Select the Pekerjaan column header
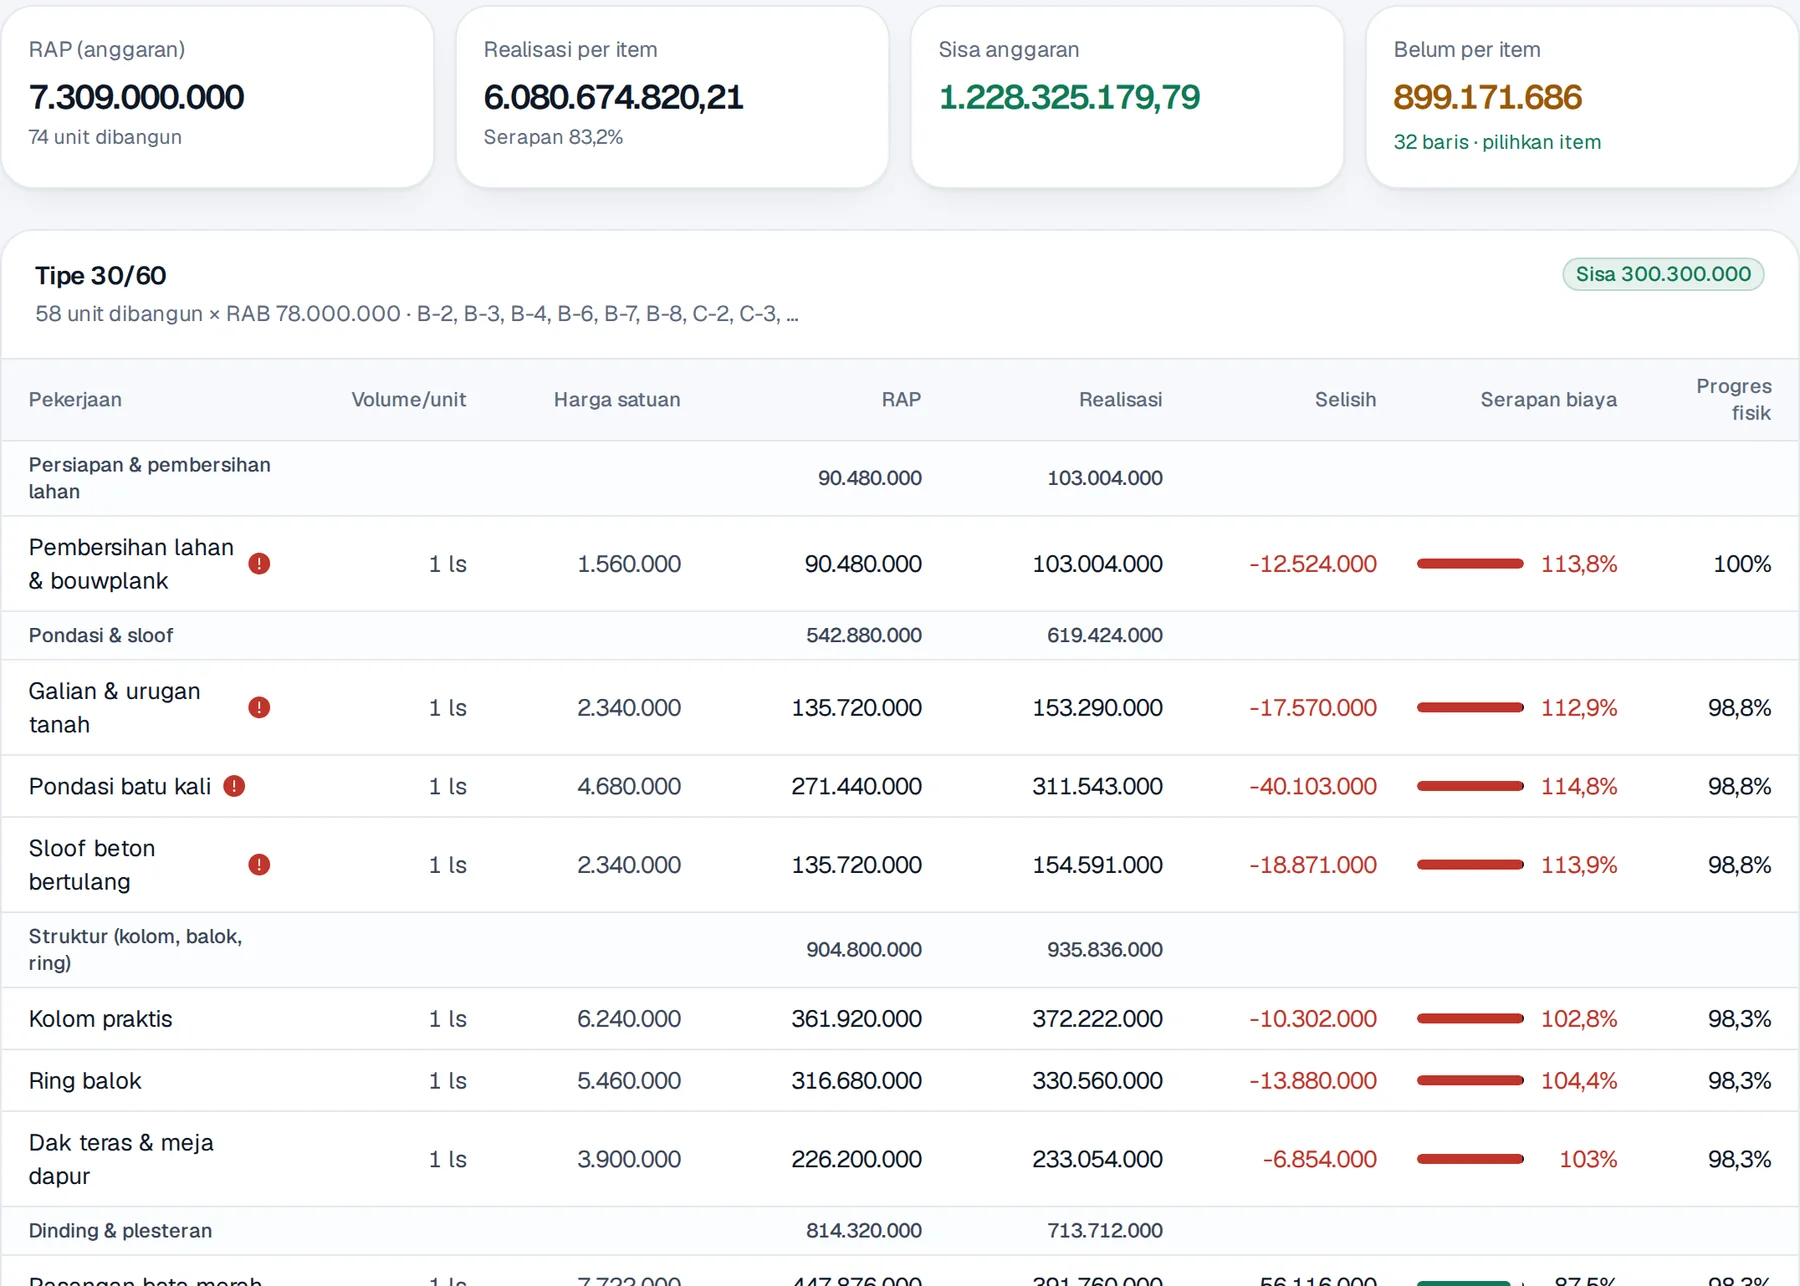This screenshot has width=1800, height=1286. click(75, 400)
